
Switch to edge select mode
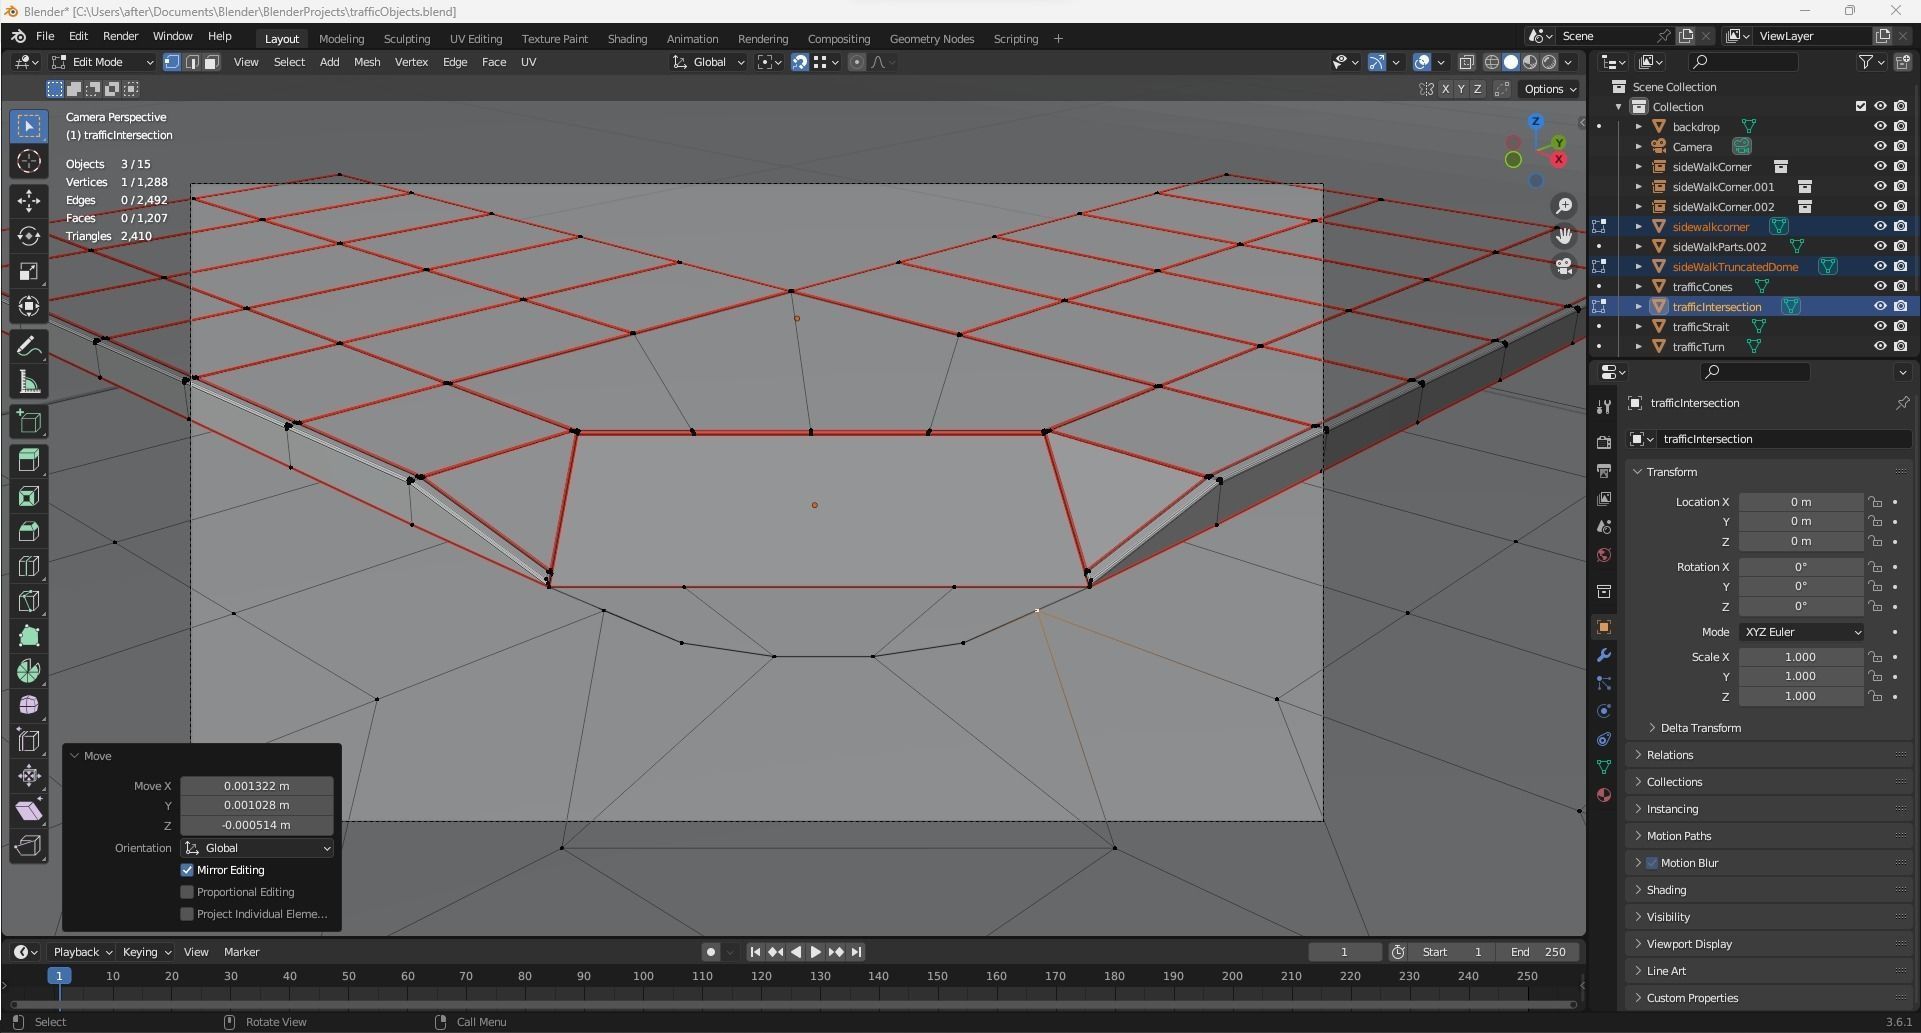[192, 62]
